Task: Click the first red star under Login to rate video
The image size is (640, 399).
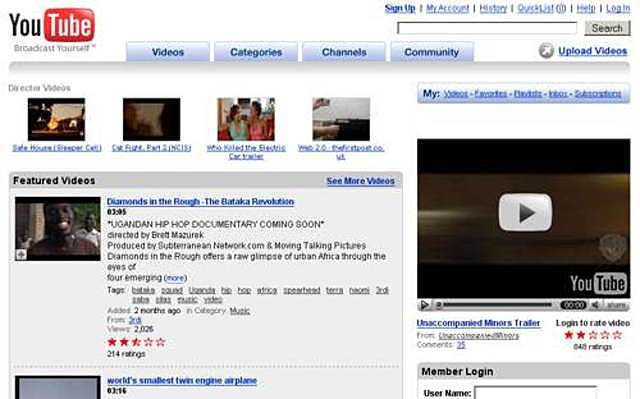Action: (x=569, y=335)
